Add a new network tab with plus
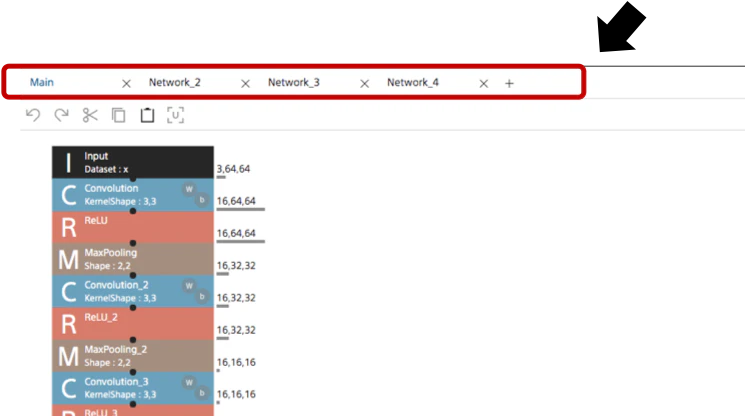Screen dimensions: 745x416 [x=509, y=84]
